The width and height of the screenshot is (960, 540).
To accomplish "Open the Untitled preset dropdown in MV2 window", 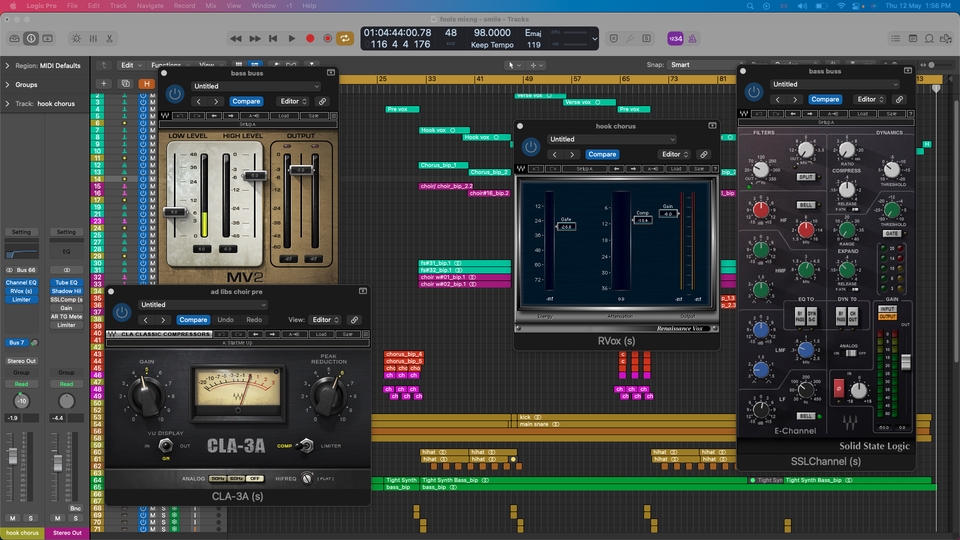I will click(256, 86).
